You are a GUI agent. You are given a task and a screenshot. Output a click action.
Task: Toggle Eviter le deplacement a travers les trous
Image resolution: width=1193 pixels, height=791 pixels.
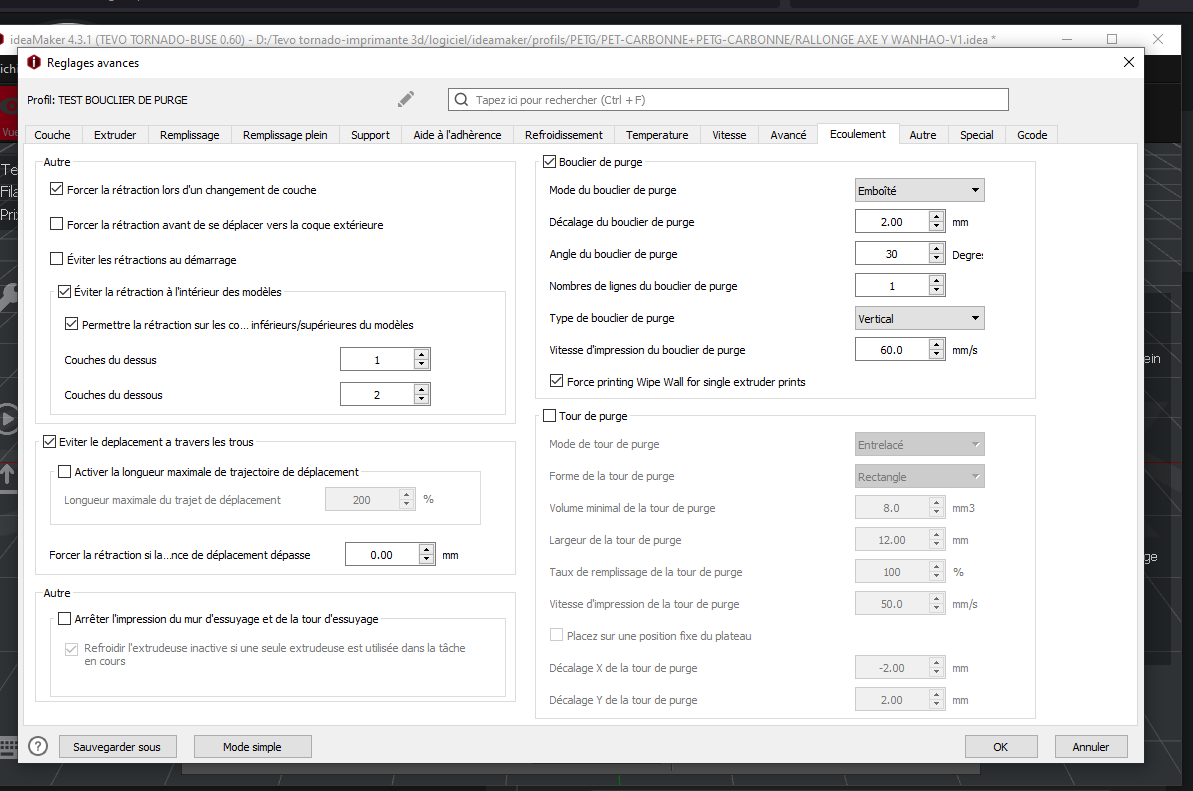[x=49, y=441]
